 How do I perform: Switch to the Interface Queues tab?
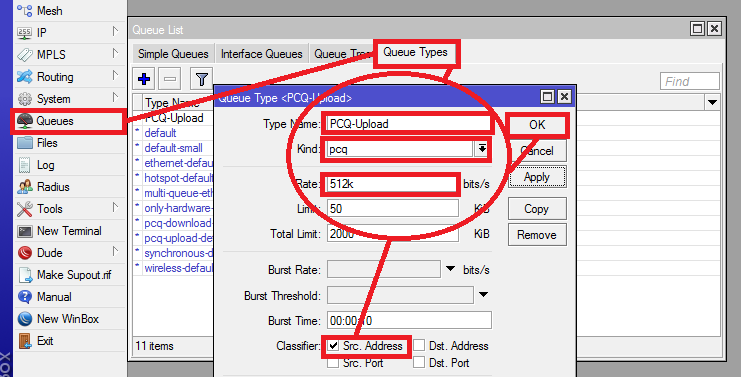tap(261, 54)
